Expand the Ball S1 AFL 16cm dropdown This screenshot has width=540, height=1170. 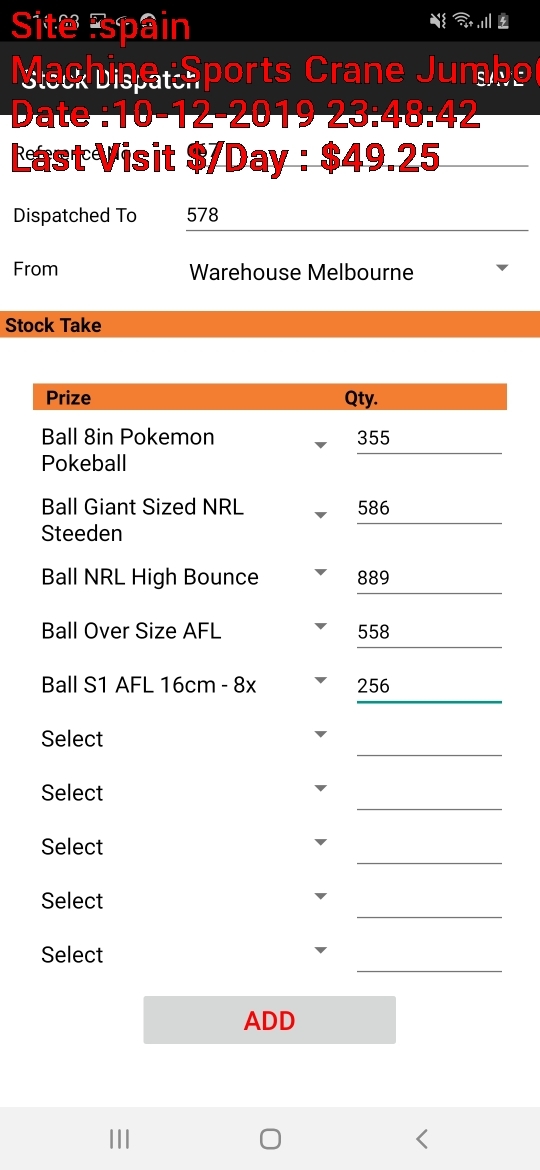[184, 685]
